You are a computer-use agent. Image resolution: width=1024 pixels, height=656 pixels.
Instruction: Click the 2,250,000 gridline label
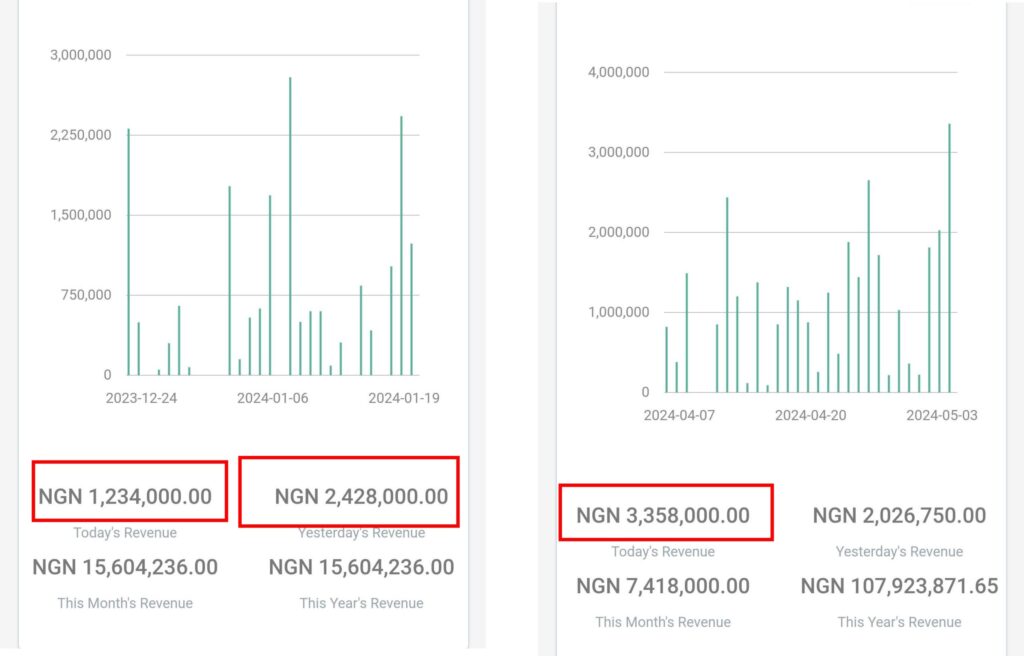[x=80, y=135]
